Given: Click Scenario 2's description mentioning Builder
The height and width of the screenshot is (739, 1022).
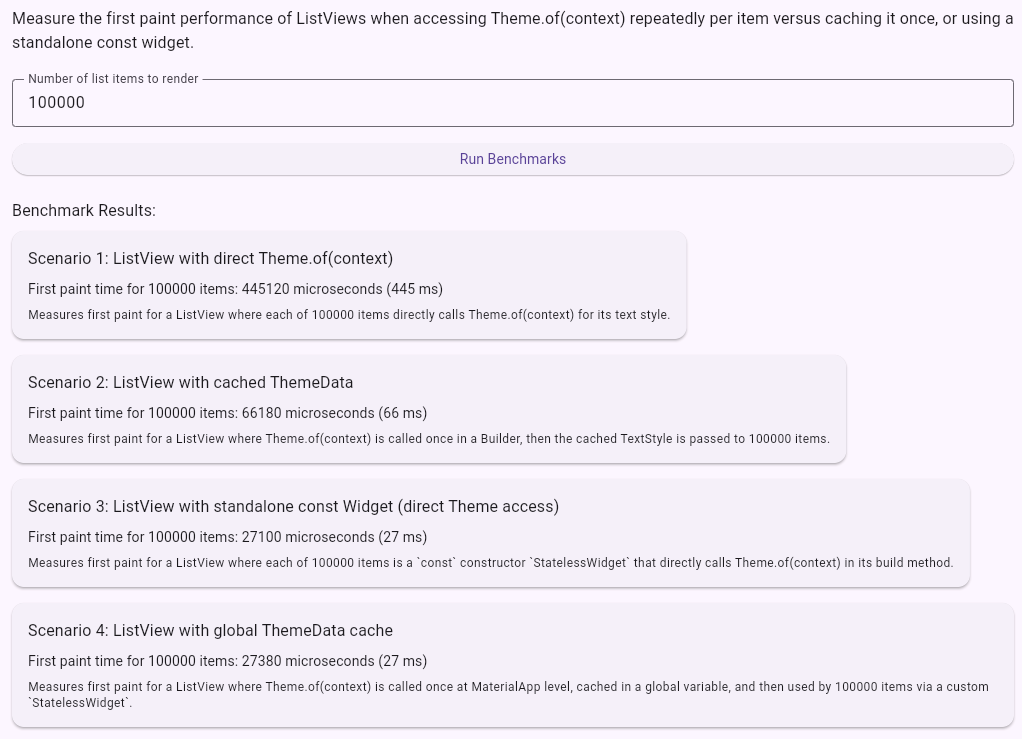Looking at the screenshot, I should (429, 439).
